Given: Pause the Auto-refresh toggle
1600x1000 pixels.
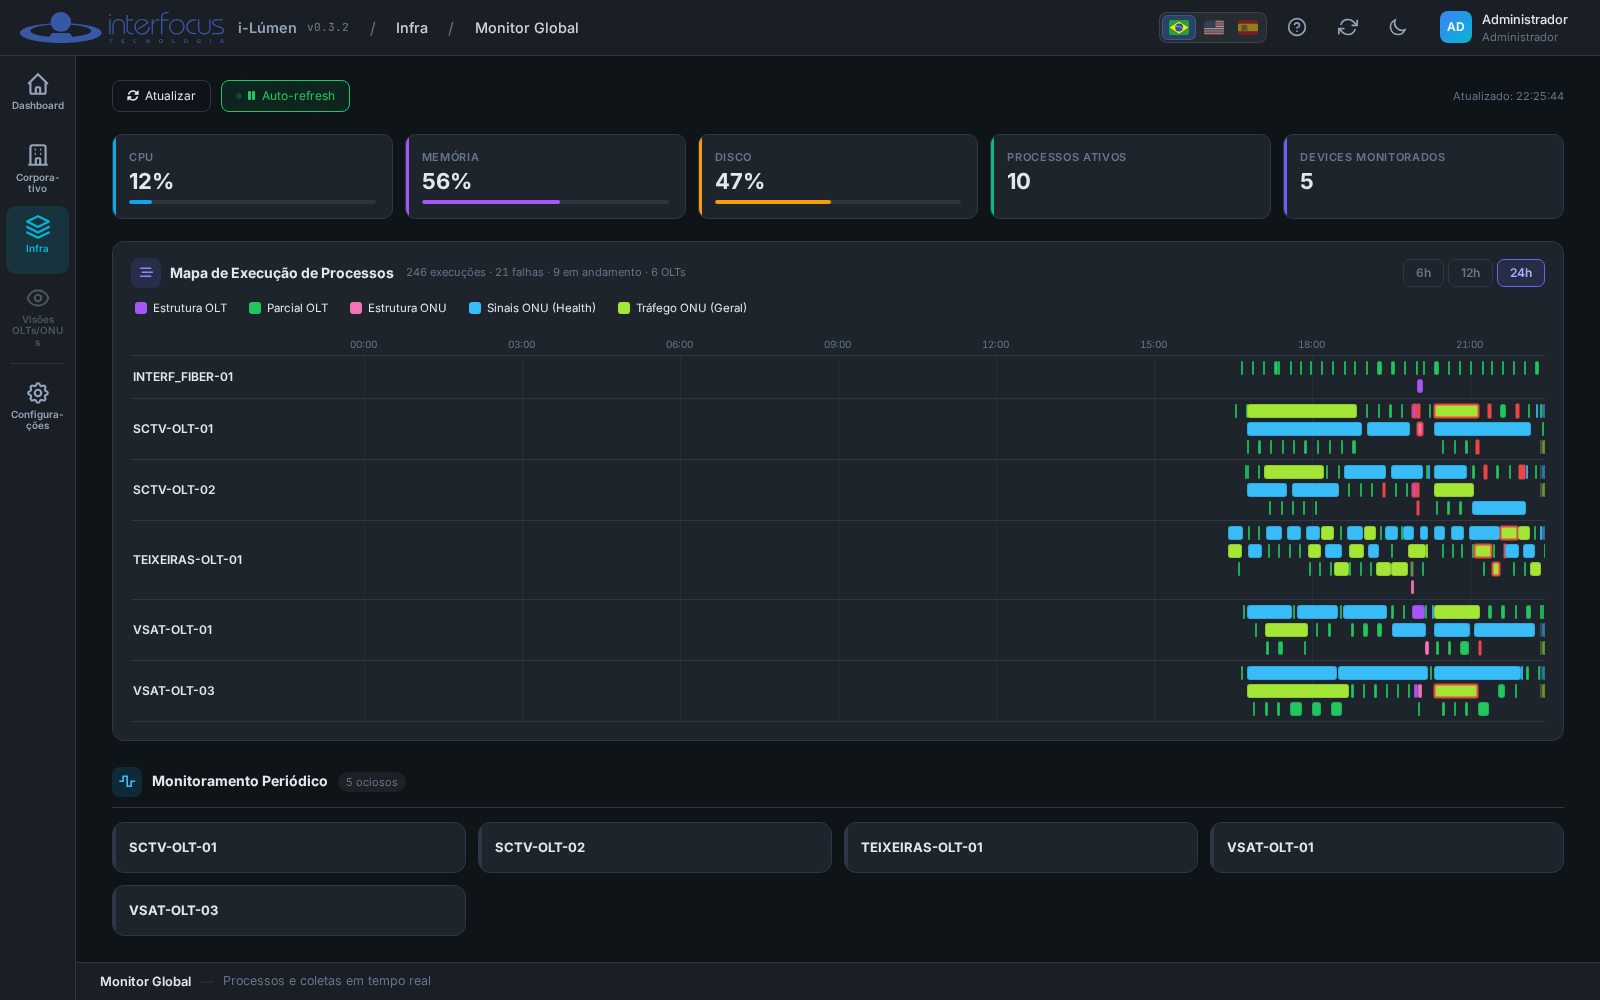Looking at the screenshot, I should point(285,96).
